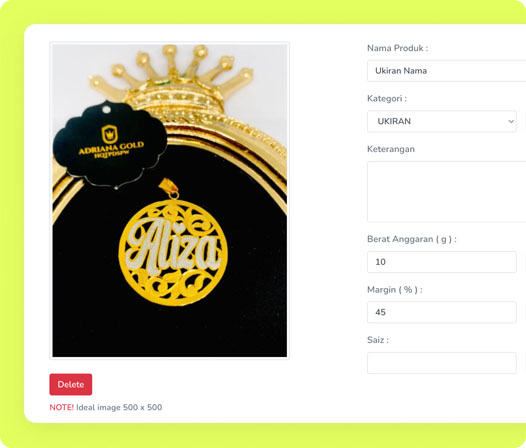
Task: Click the "Saiz :" label
Action: (x=378, y=340)
